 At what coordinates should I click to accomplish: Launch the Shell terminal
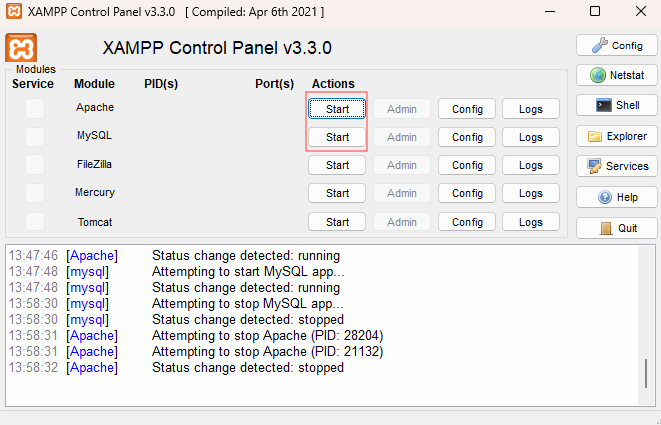(617, 105)
